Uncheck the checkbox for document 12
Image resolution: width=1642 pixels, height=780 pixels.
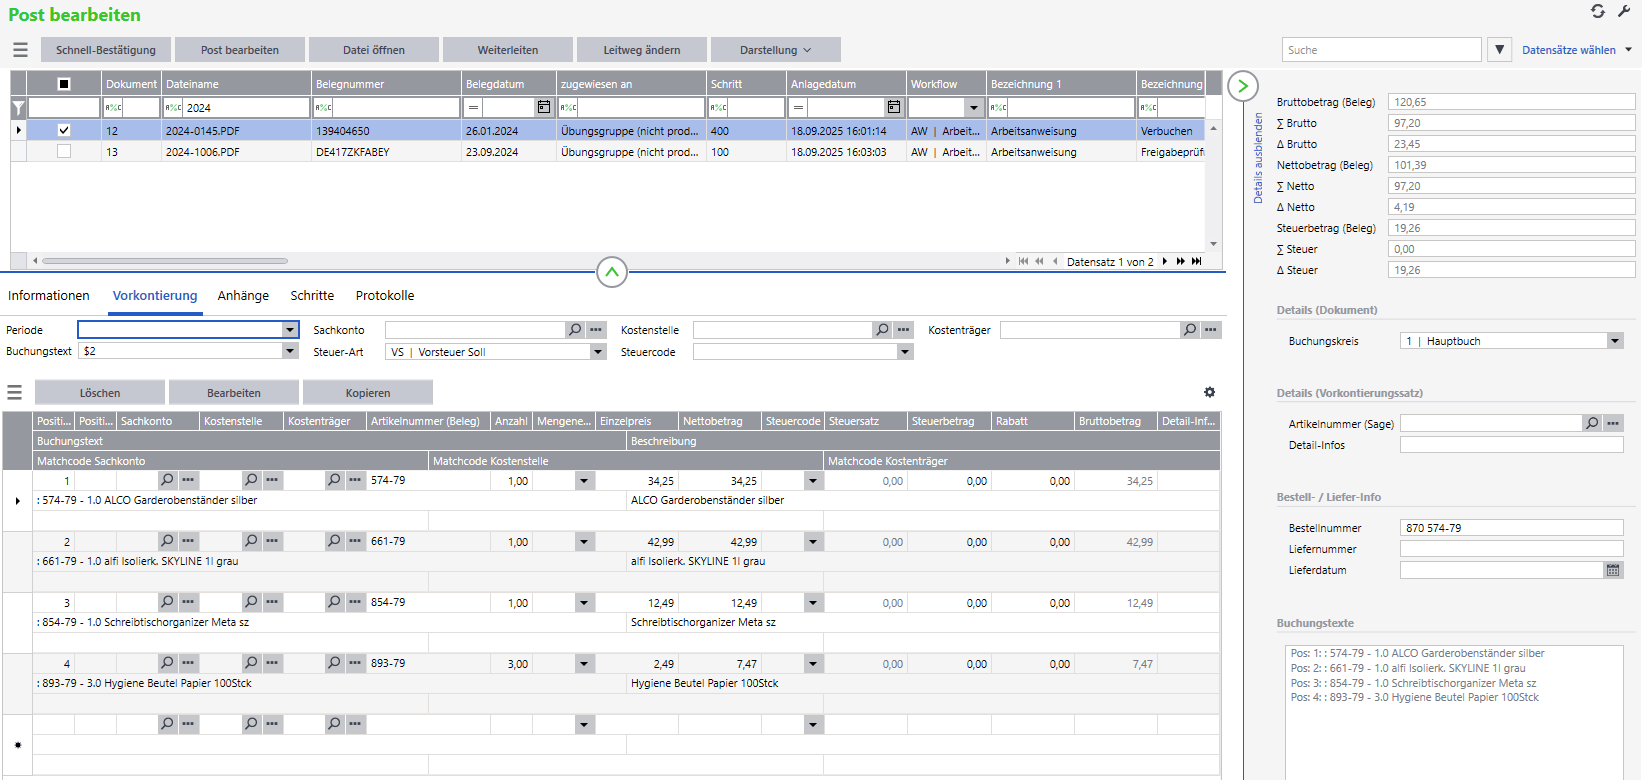(64, 130)
